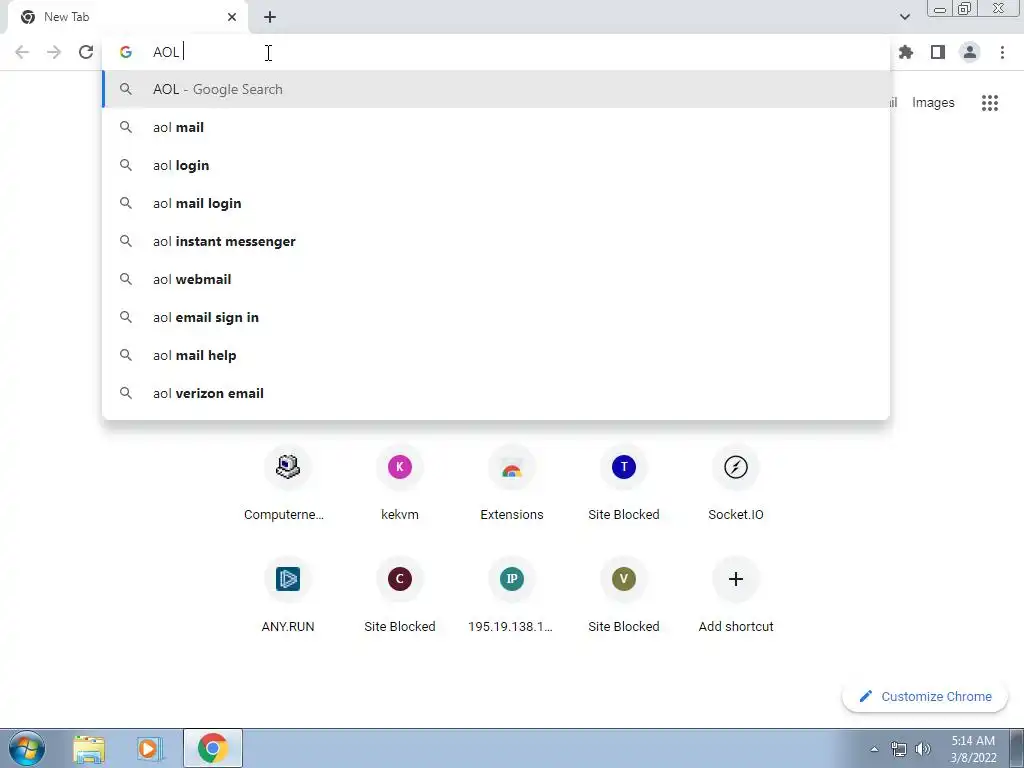Click the Images link
The width and height of the screenshot is (1024, 768).
[933, 103]
